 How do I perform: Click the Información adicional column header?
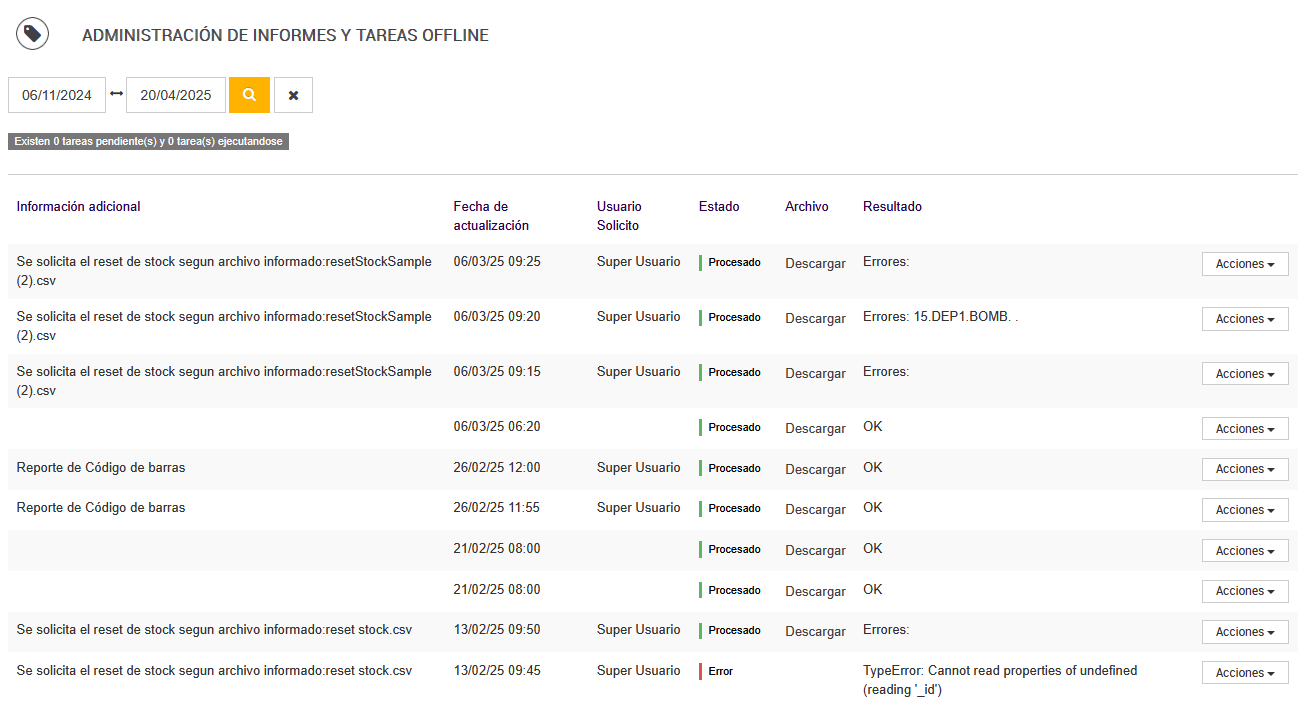(79, 207)
